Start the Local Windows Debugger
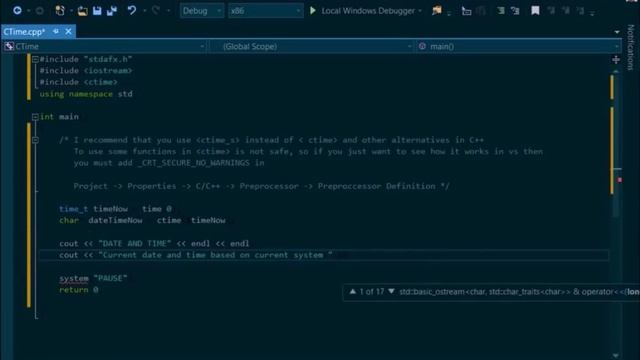The width and height of the screenshot is (640, 360). (362, 11)
